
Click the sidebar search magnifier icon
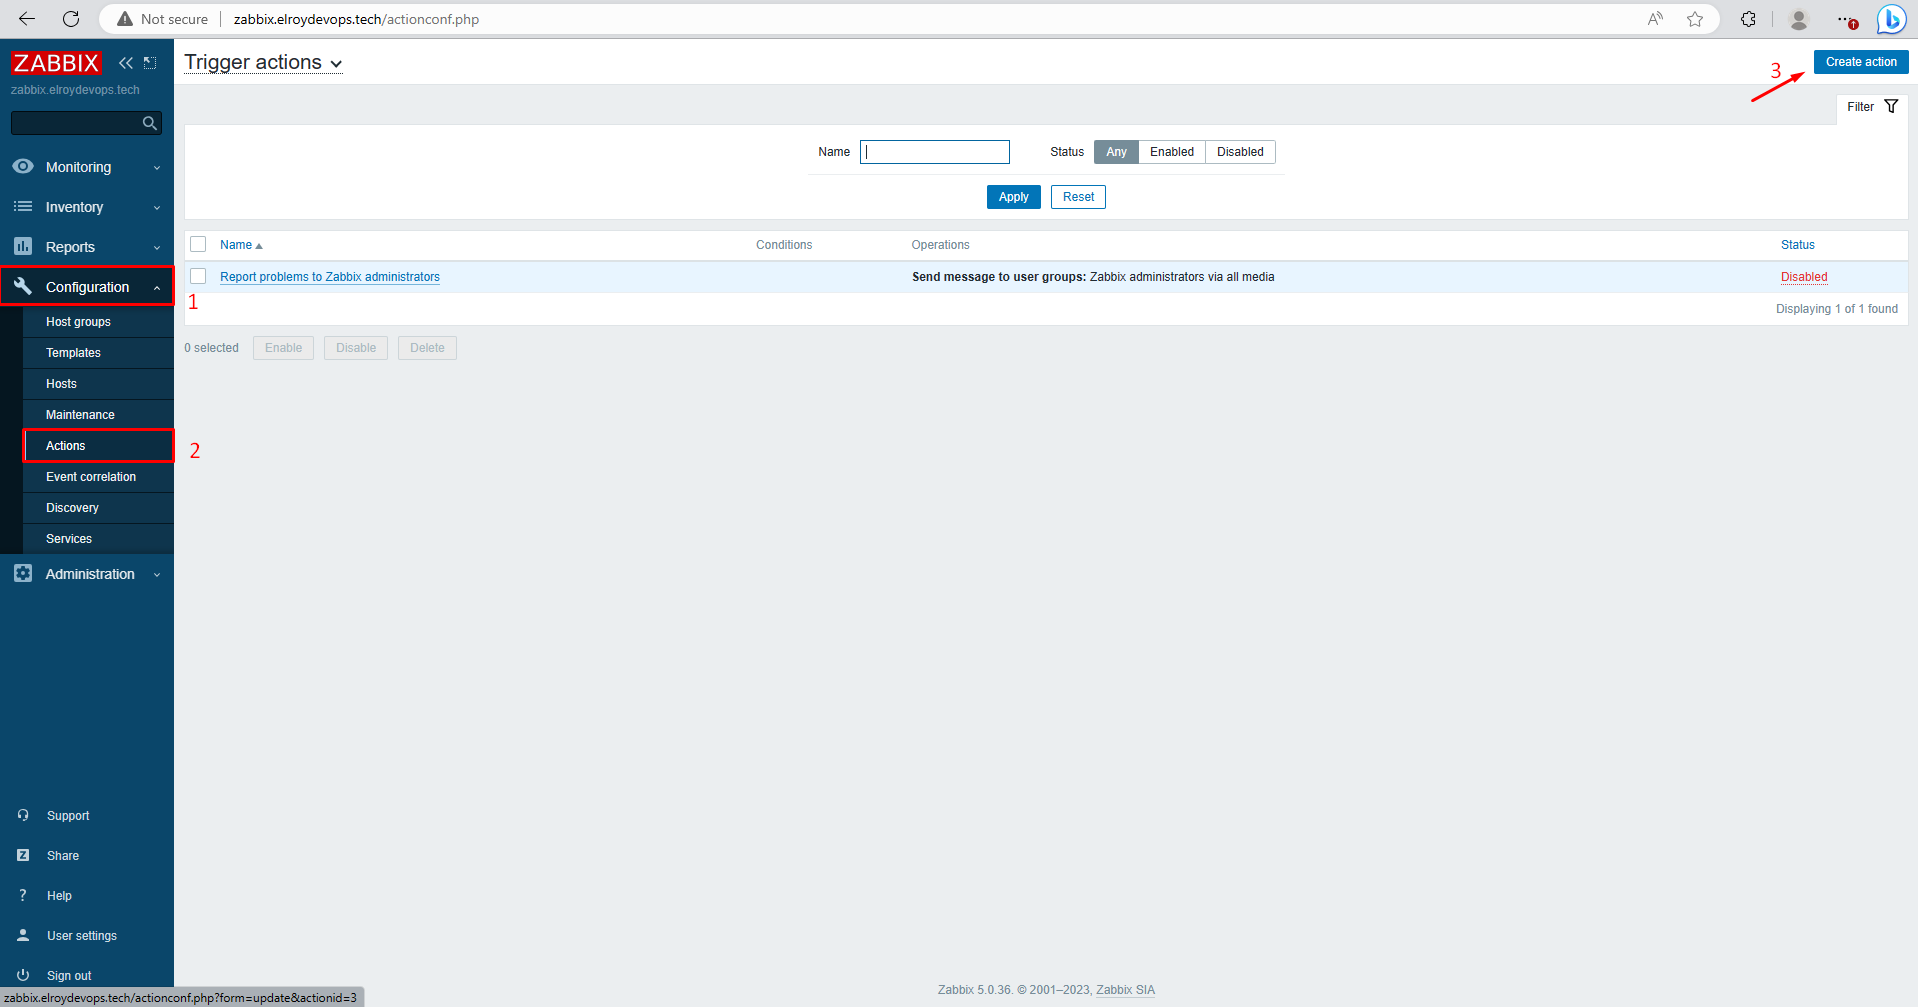pyautogui.click(x=150, y=123)
